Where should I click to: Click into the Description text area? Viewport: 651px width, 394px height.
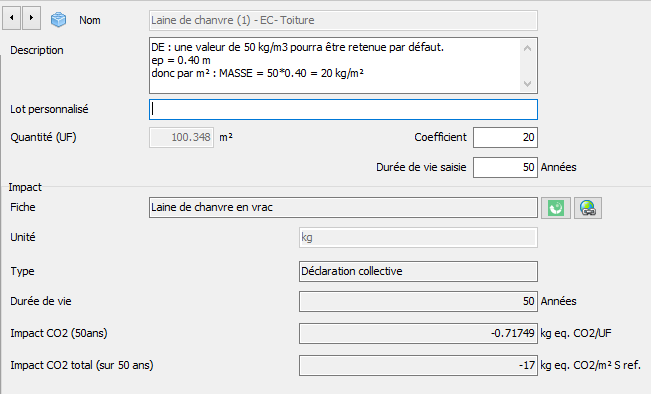pyautogui.click(x=343, y=65)
